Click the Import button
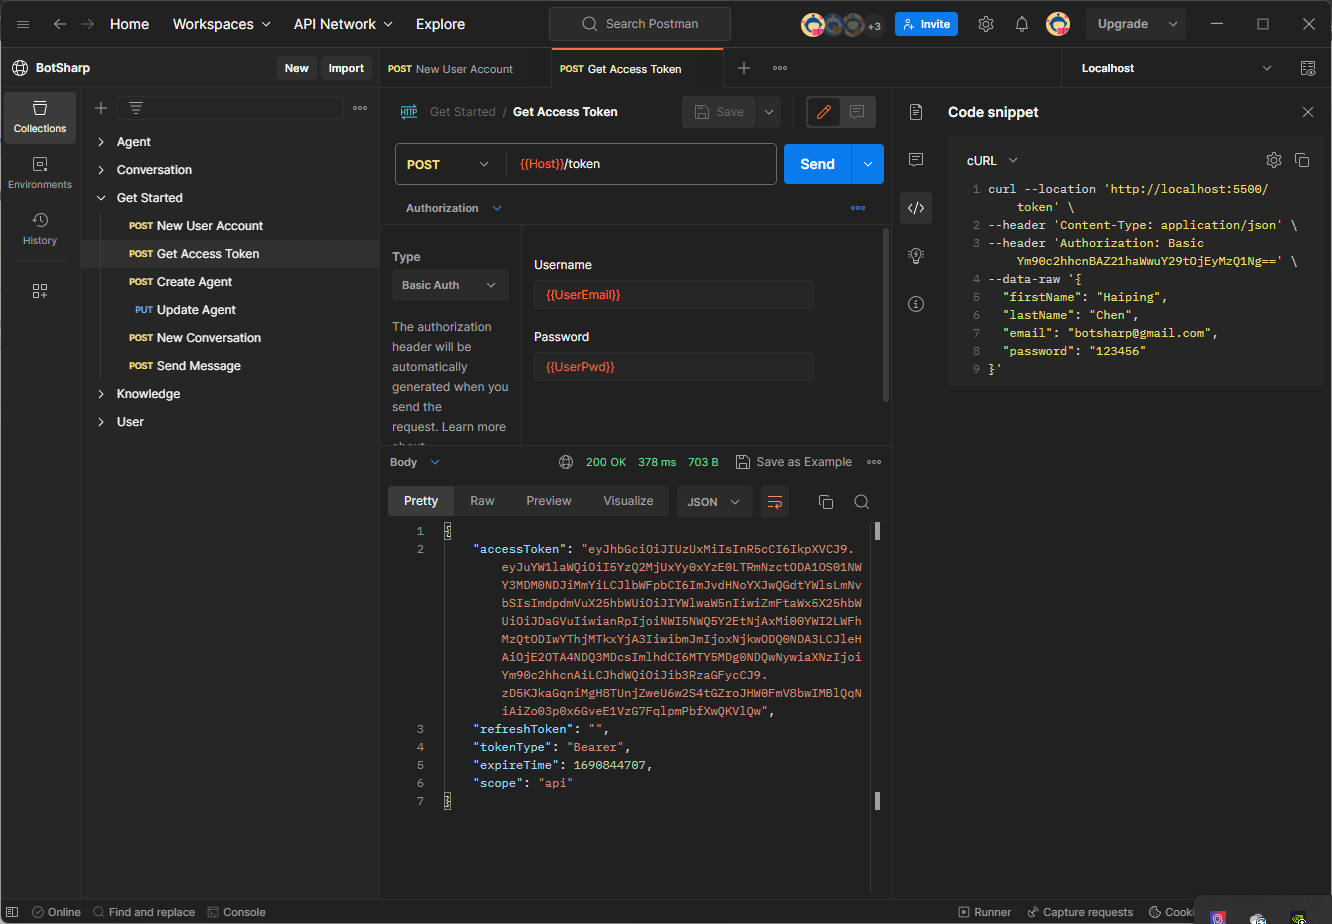 [x=346, y=68]
